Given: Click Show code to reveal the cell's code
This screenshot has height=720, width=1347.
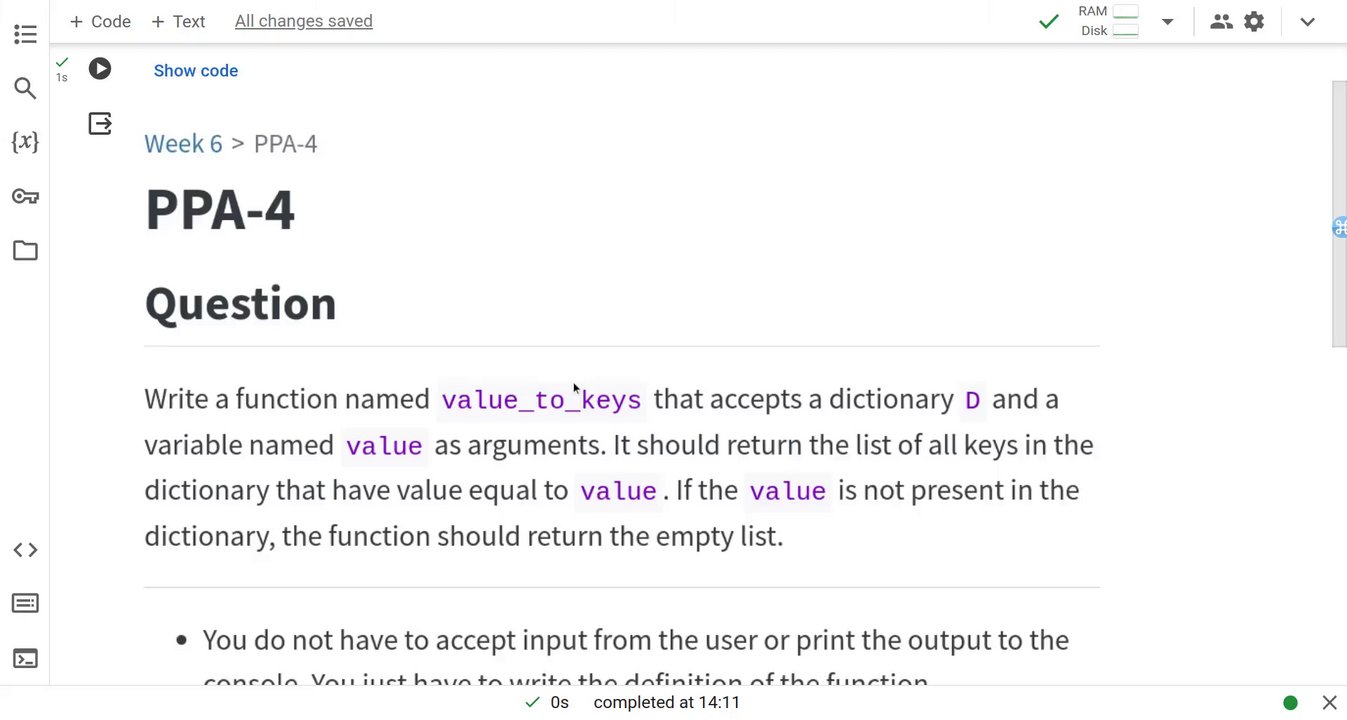Looking at the screenshot, I should (196, 71).
